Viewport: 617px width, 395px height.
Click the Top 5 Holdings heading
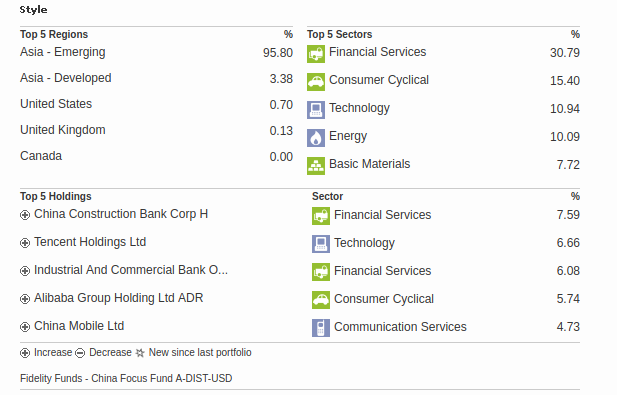click(56, 196)
